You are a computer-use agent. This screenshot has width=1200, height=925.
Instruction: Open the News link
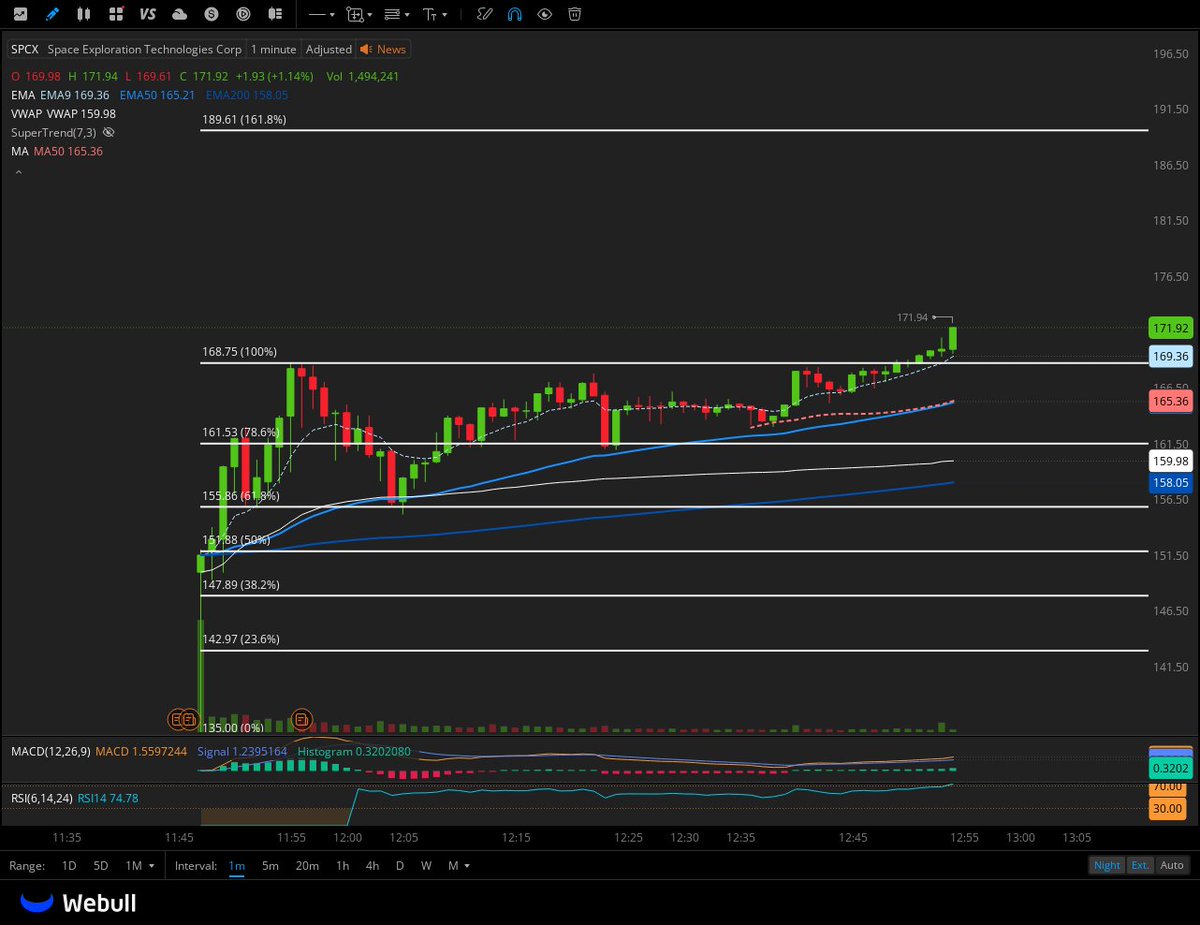click(x=391, y=49)
